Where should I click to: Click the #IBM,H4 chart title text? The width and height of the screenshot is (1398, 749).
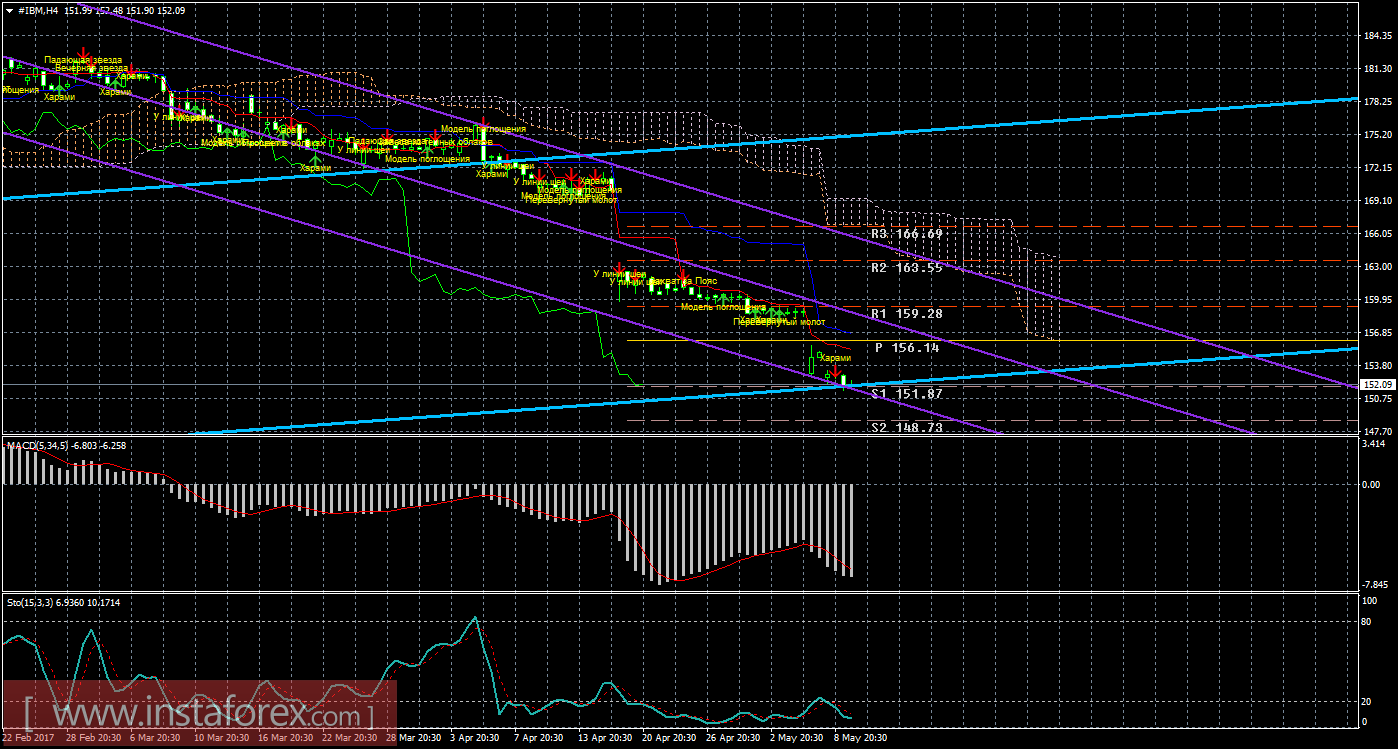pyautogui.click(x=40, y=10)
